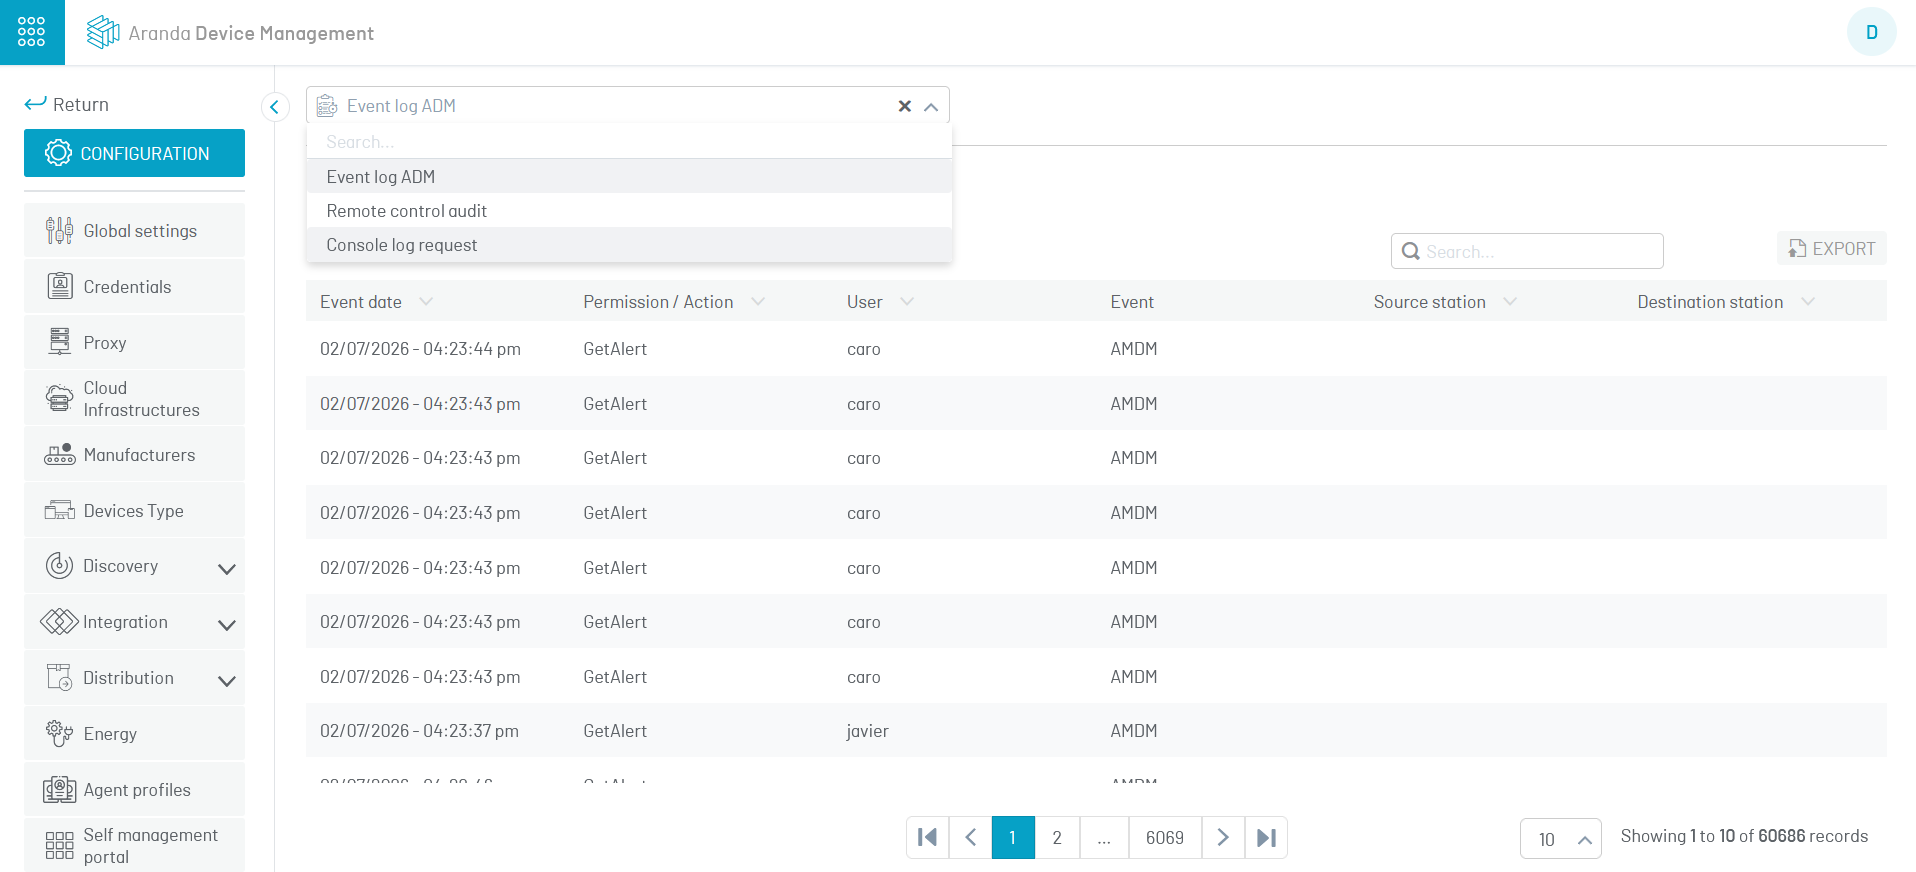
Task: Click the Integration diamond icon
Action: coord(59,622)
